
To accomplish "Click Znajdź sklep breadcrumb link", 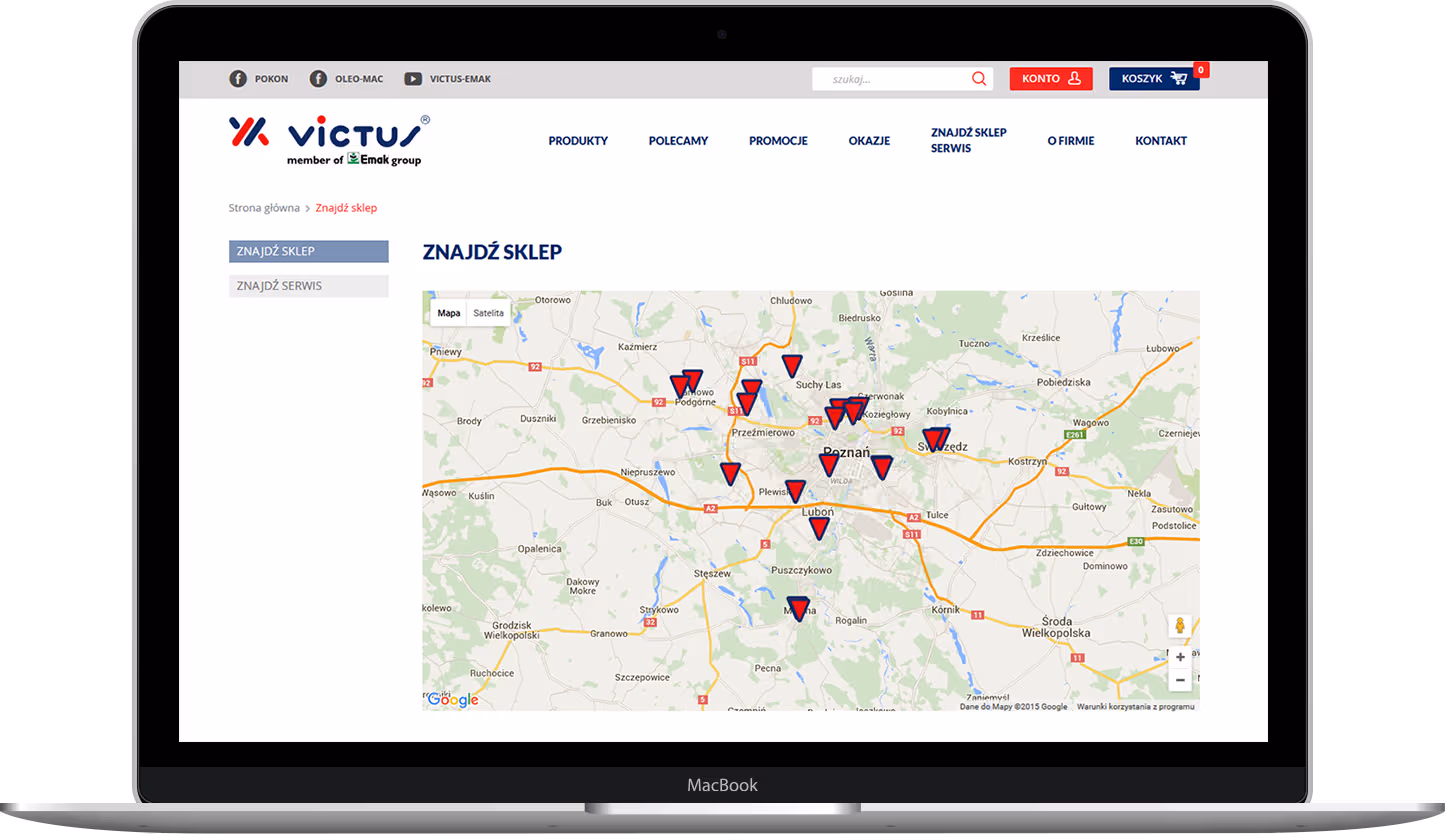I will [346, 208].
